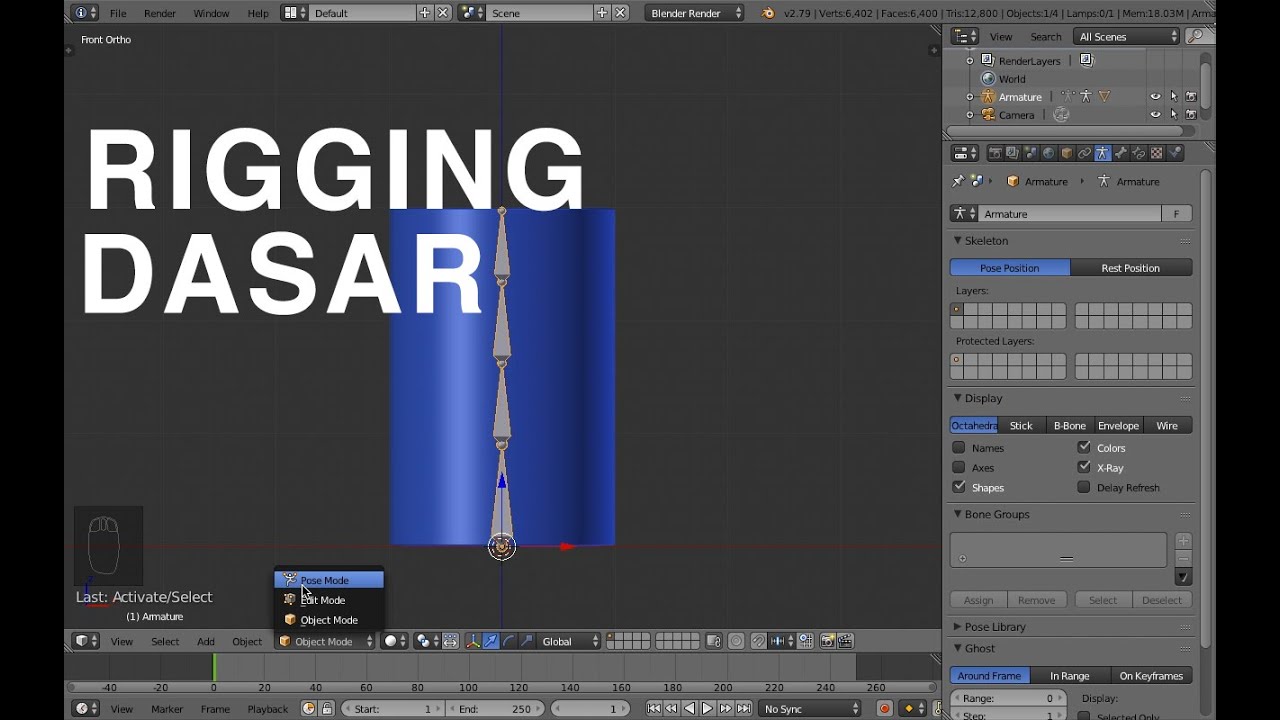Click the outliner search magnifier icon
Image resolution: width=1280 pixels, height=720 pixels.
coord(1194,36)
